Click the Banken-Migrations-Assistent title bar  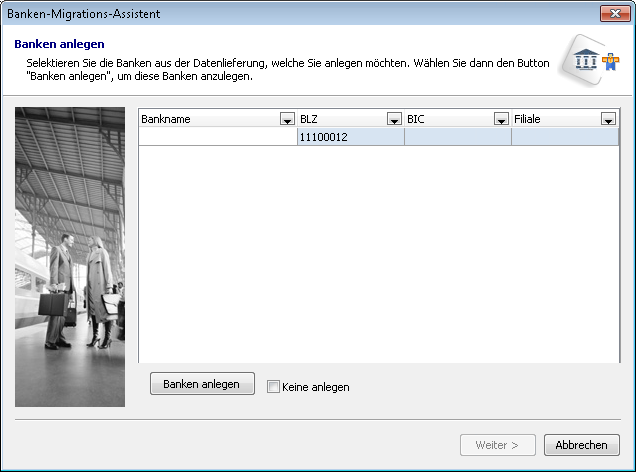pyautogui.click(x=300, y=13)
